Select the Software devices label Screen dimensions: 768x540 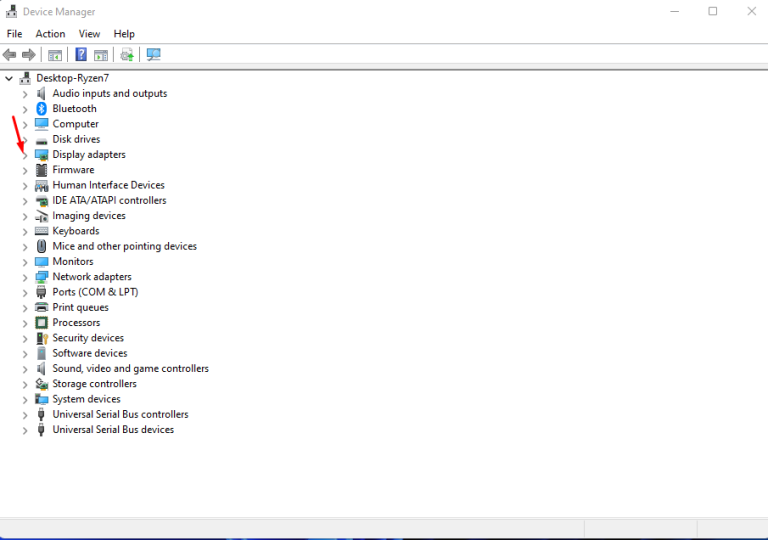pyautogui.click(x=90, y=353)
